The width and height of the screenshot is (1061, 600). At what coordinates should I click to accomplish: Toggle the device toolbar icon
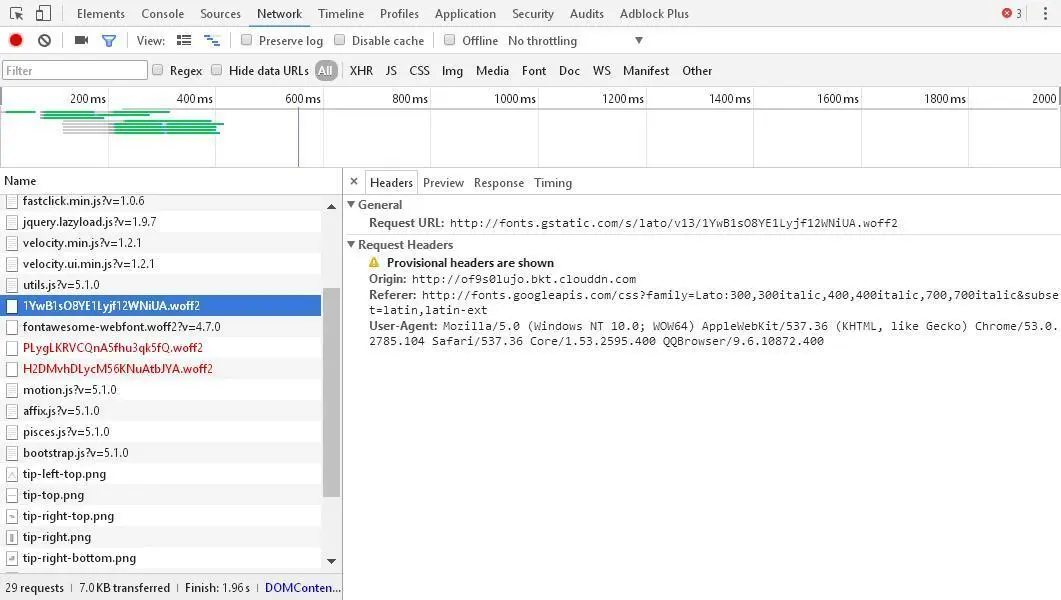click(43, 14)
